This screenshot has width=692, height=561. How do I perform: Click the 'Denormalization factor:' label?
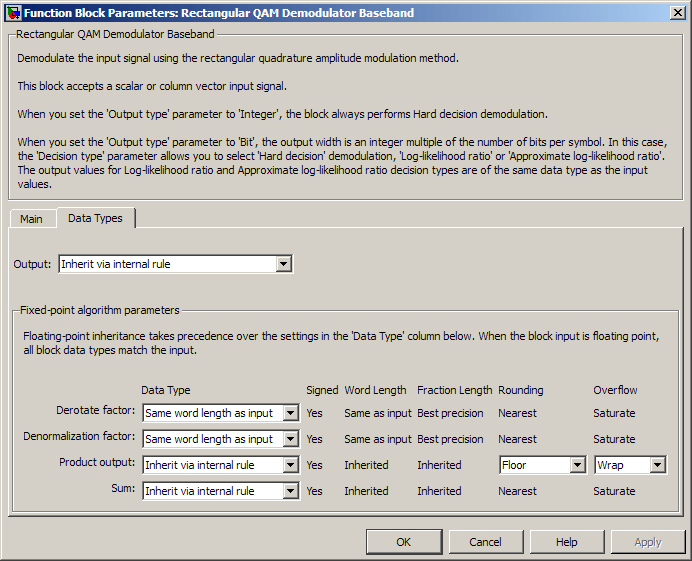pos(79,436)
